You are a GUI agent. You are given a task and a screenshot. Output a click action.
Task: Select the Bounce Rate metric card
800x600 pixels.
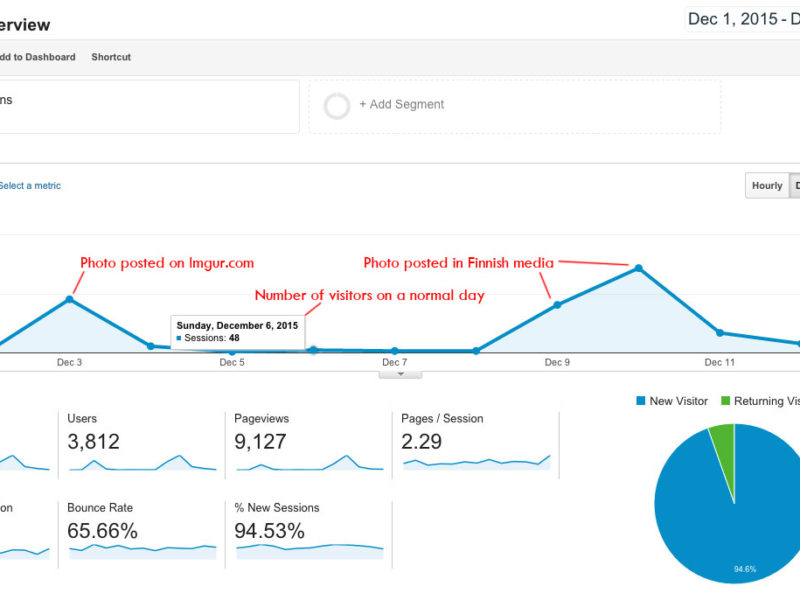[142, 534]
